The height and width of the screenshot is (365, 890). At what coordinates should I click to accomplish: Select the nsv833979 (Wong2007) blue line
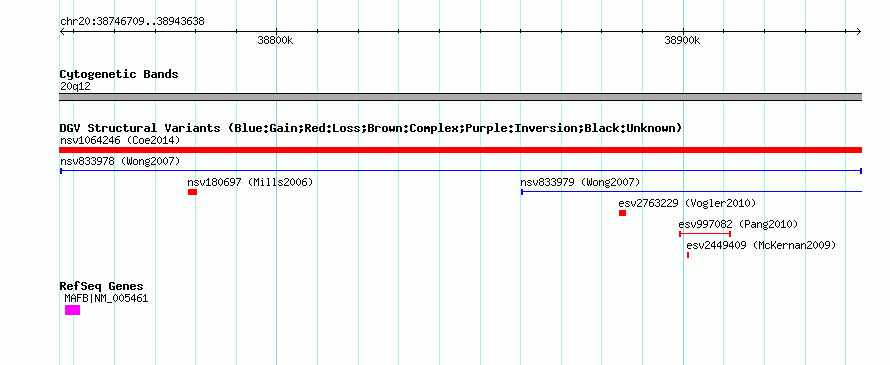coord(691,192)
